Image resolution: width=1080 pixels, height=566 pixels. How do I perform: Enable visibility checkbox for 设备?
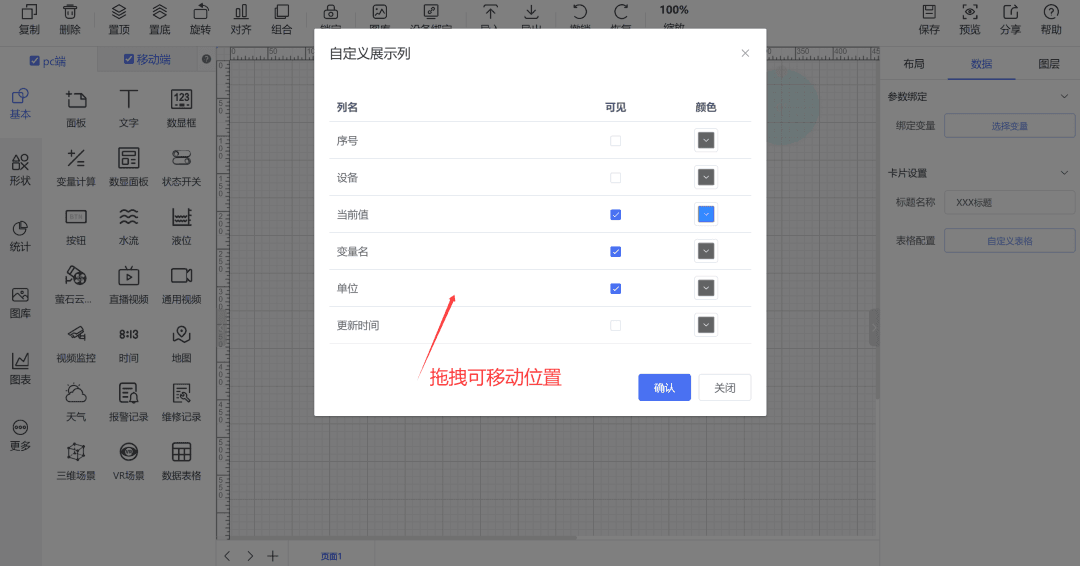pos(616,178)
